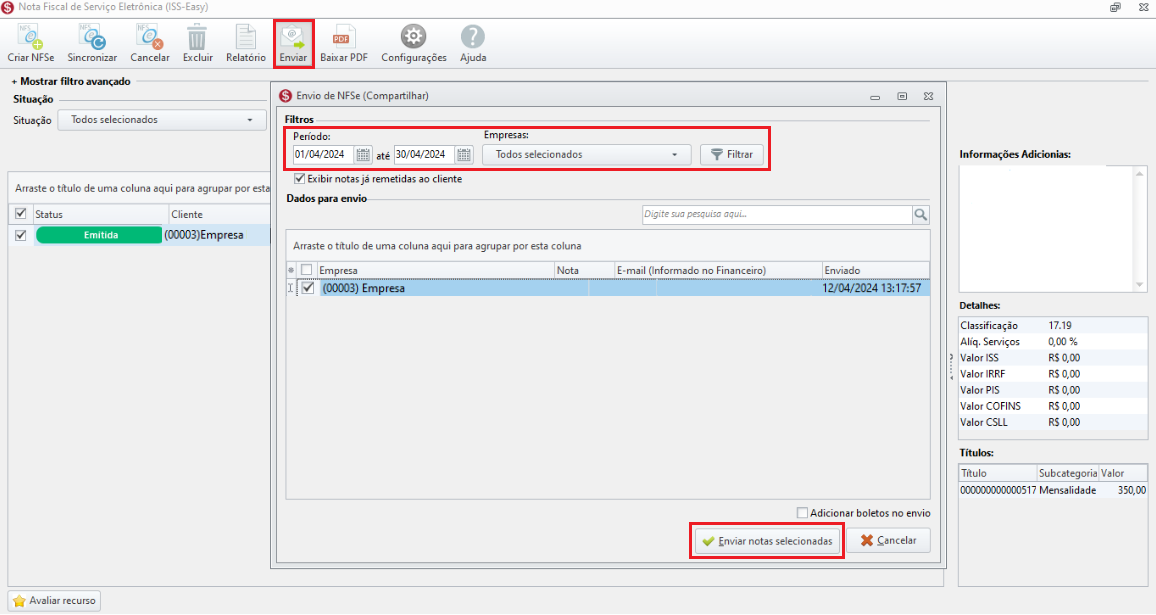1156x615 pixels.
Task: Click the Filtrar button
Action: pyautogui.click(x=731, y=155)
